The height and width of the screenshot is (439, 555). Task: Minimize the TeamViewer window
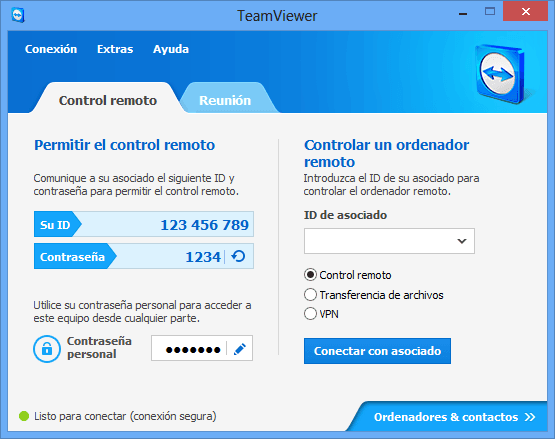tap(463, 13)
